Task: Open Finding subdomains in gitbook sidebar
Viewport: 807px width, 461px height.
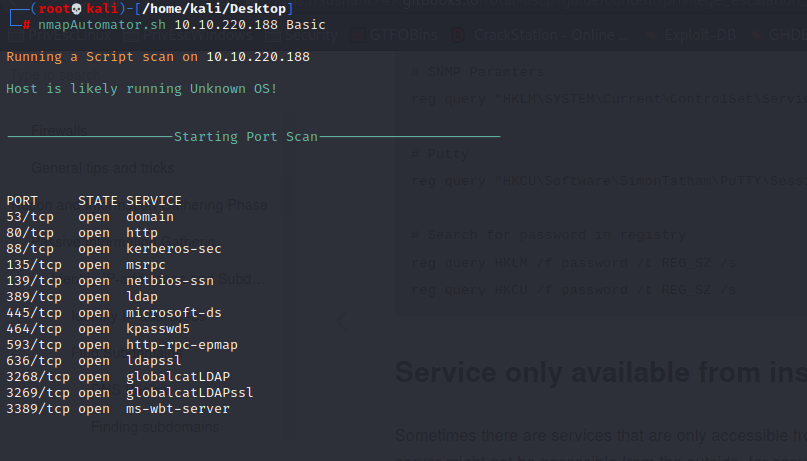Action: pyautogui.click(x=156, y=427)
